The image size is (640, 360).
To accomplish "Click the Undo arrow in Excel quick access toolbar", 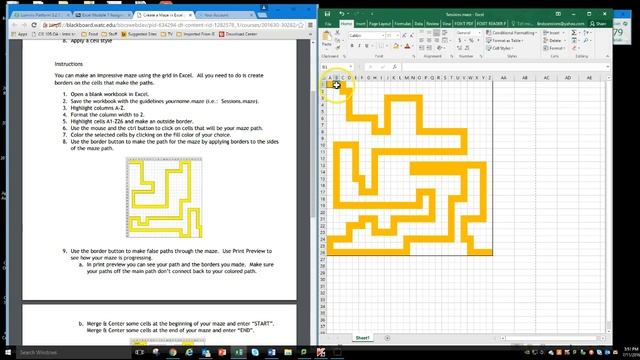I will [342, 14].
